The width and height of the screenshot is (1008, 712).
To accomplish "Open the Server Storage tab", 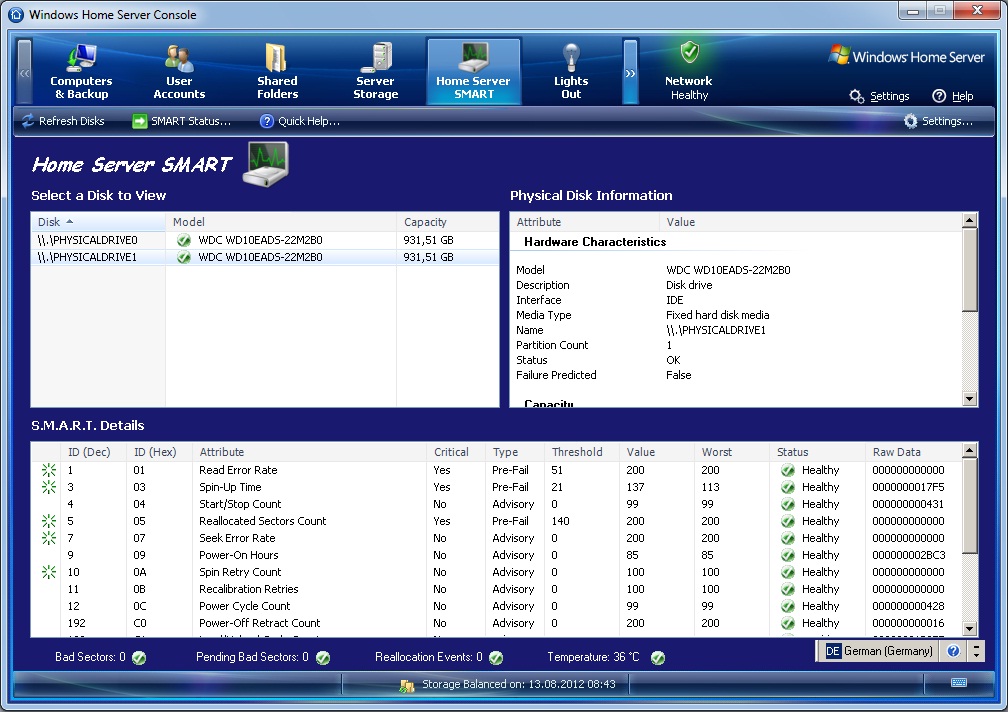I will [376, 72].
